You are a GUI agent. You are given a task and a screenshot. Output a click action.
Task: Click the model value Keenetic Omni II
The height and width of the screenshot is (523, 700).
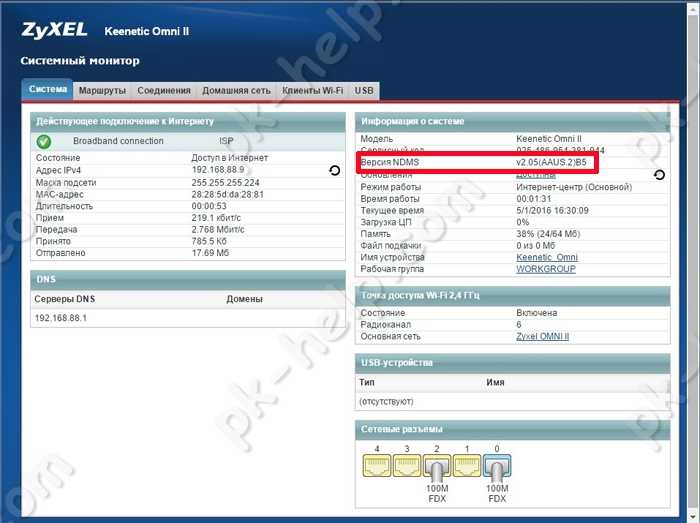(549, 139)
